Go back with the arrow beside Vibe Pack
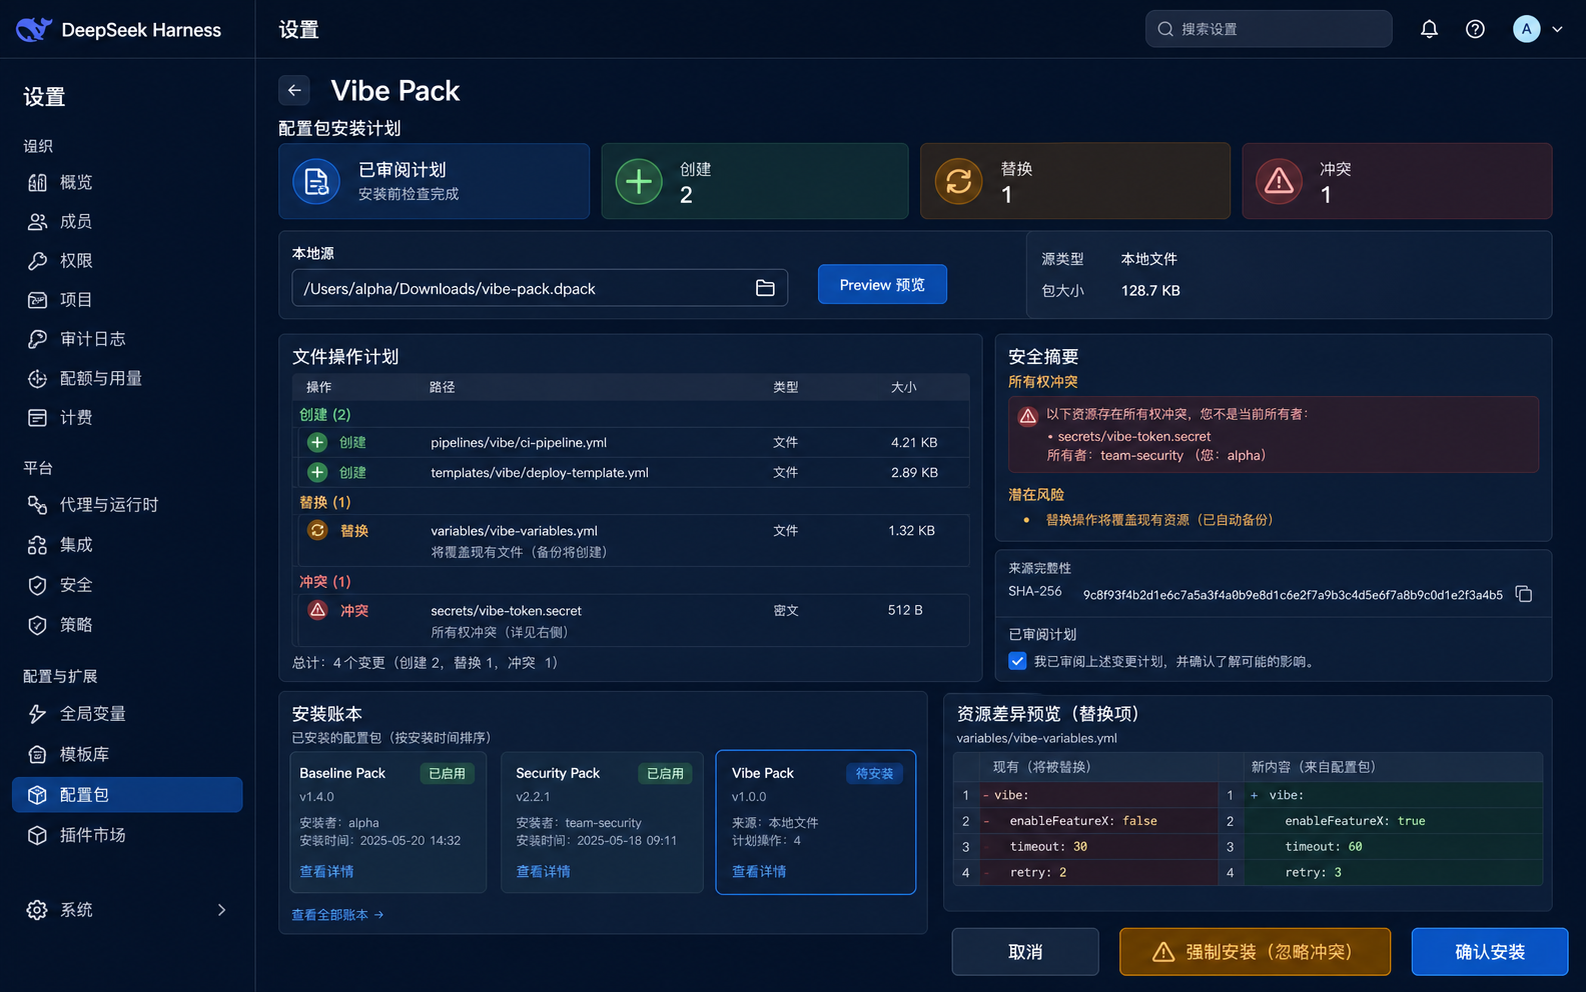The image size is (1586, 992). [294, 90]
